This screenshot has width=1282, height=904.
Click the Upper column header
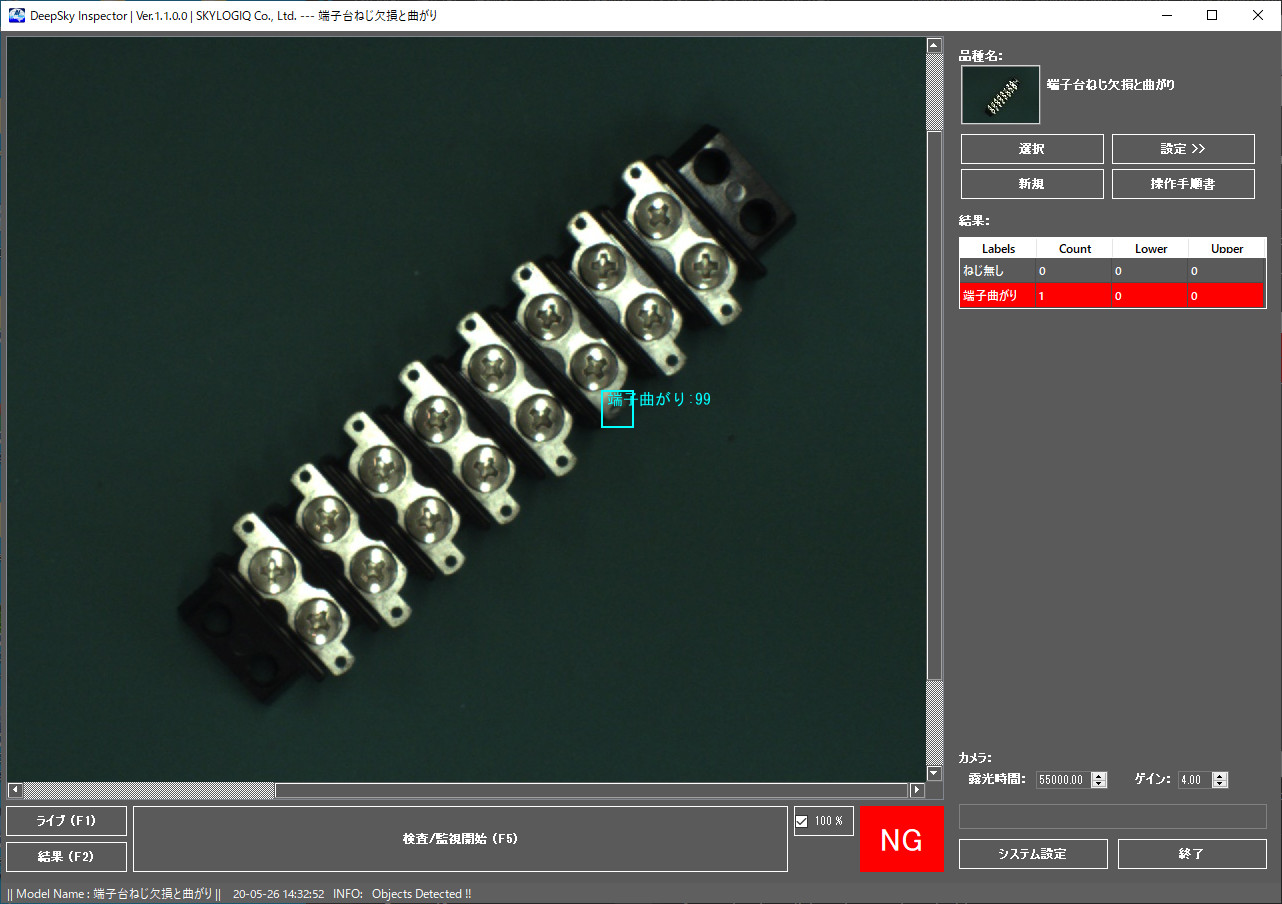(1227, 248)
